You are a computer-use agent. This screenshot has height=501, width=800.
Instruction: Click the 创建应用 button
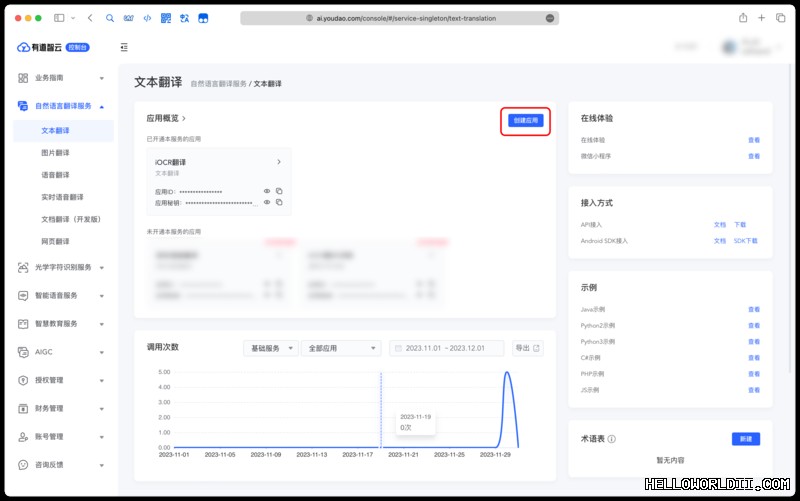click(x=526, y=120)
